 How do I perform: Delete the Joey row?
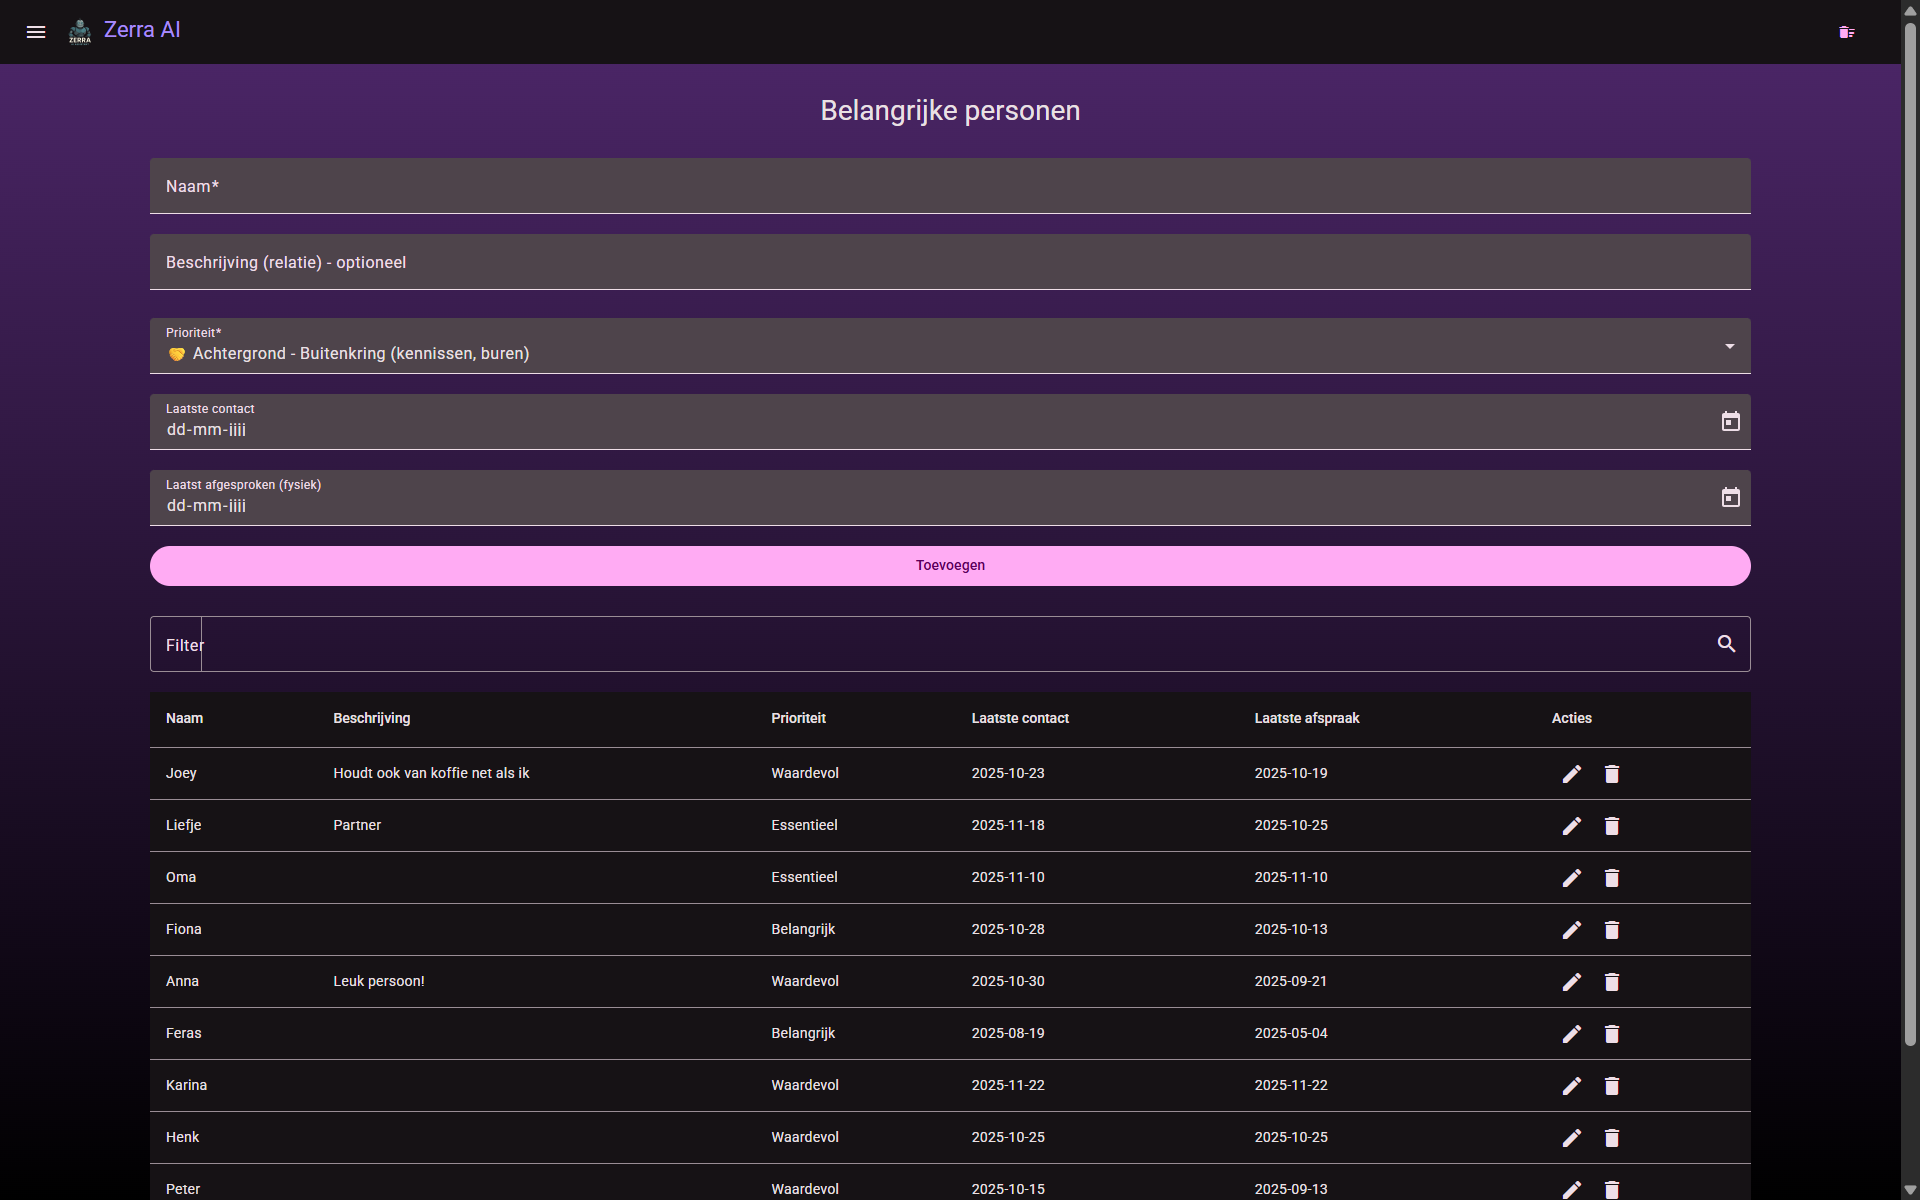[x=1612, y=774]
